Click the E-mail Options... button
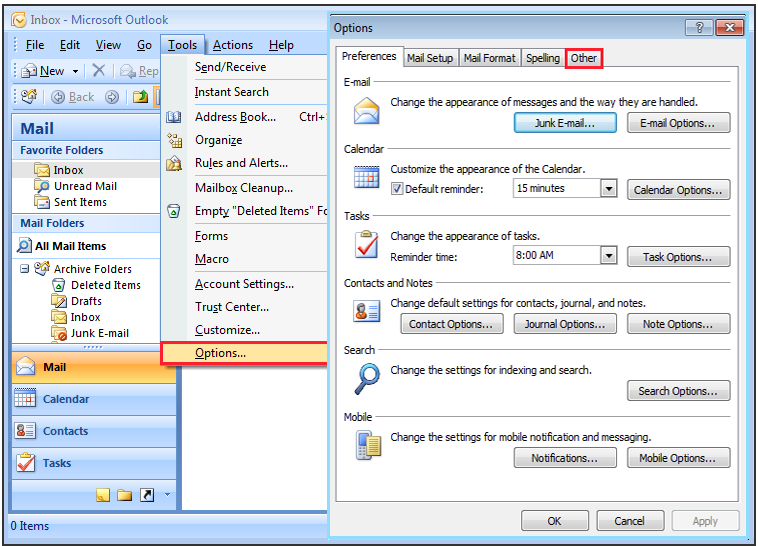This screenshot has height=546, width=758. (678, 123)
